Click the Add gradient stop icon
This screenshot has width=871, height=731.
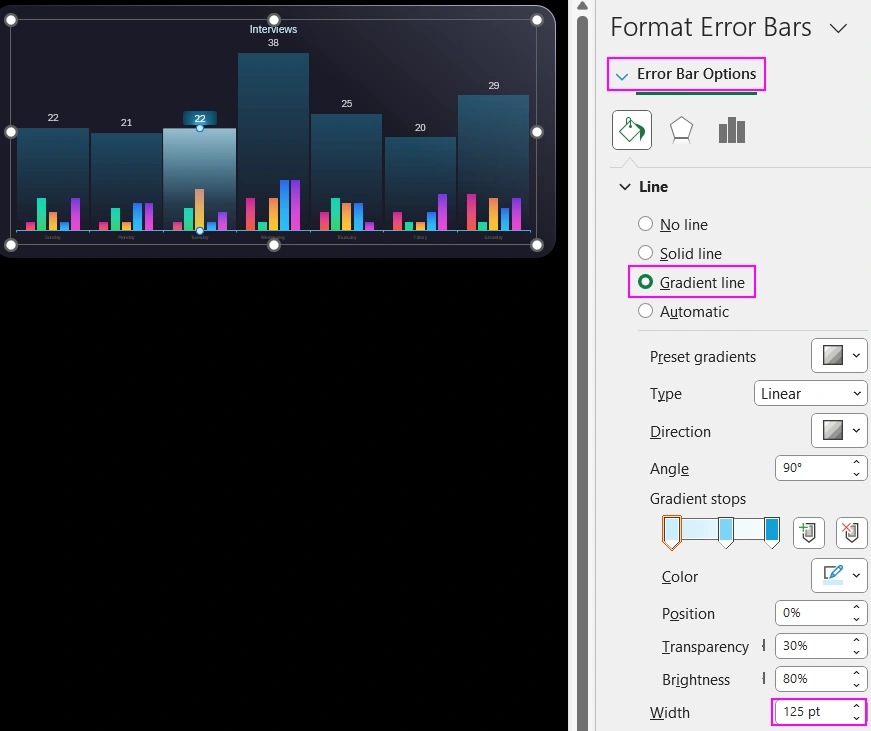tap(808, 532)
